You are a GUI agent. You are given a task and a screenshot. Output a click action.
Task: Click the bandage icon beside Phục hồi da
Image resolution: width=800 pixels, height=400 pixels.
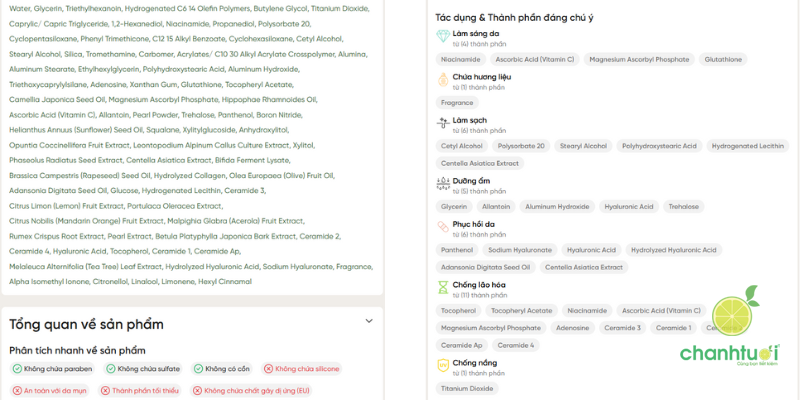click(x=443, y=227)
